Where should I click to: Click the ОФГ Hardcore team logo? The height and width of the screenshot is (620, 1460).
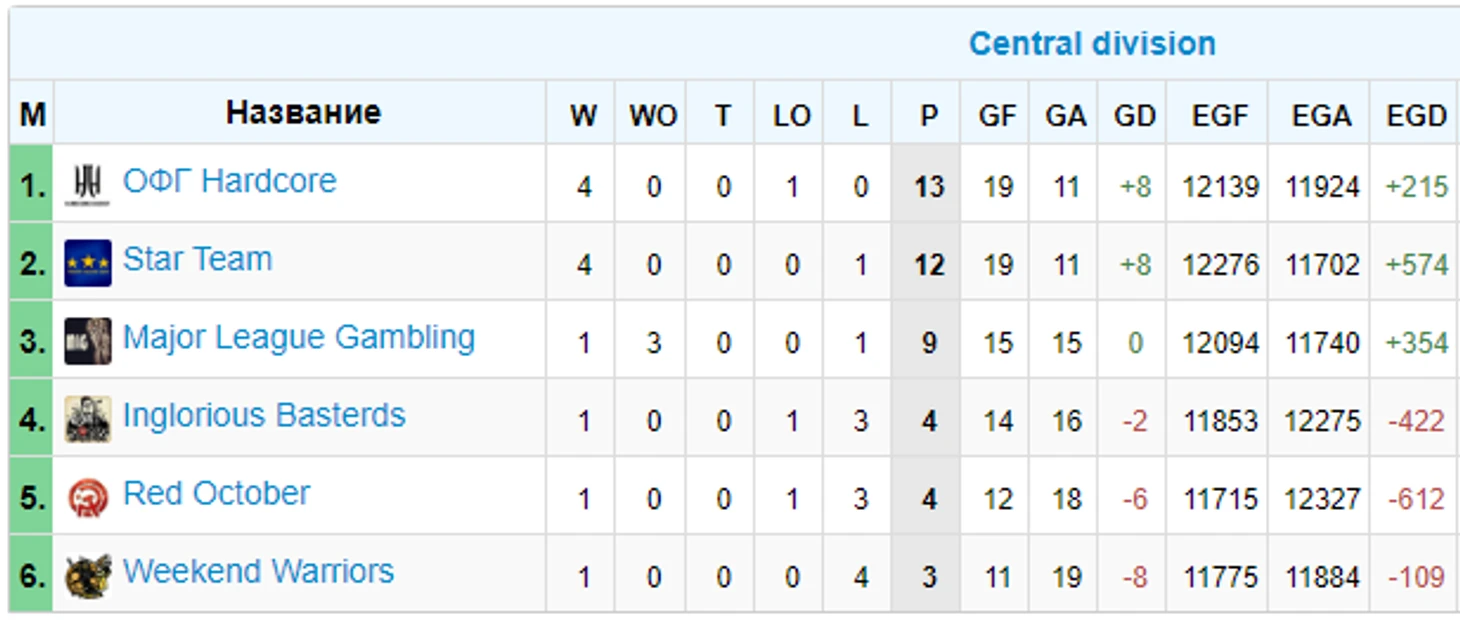click(88, 185)
